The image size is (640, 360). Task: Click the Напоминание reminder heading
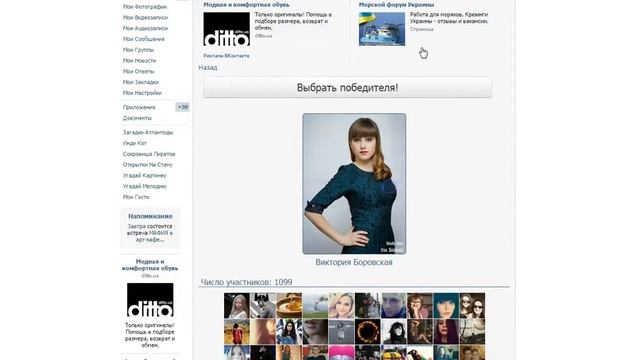click(x=150, y=216)
